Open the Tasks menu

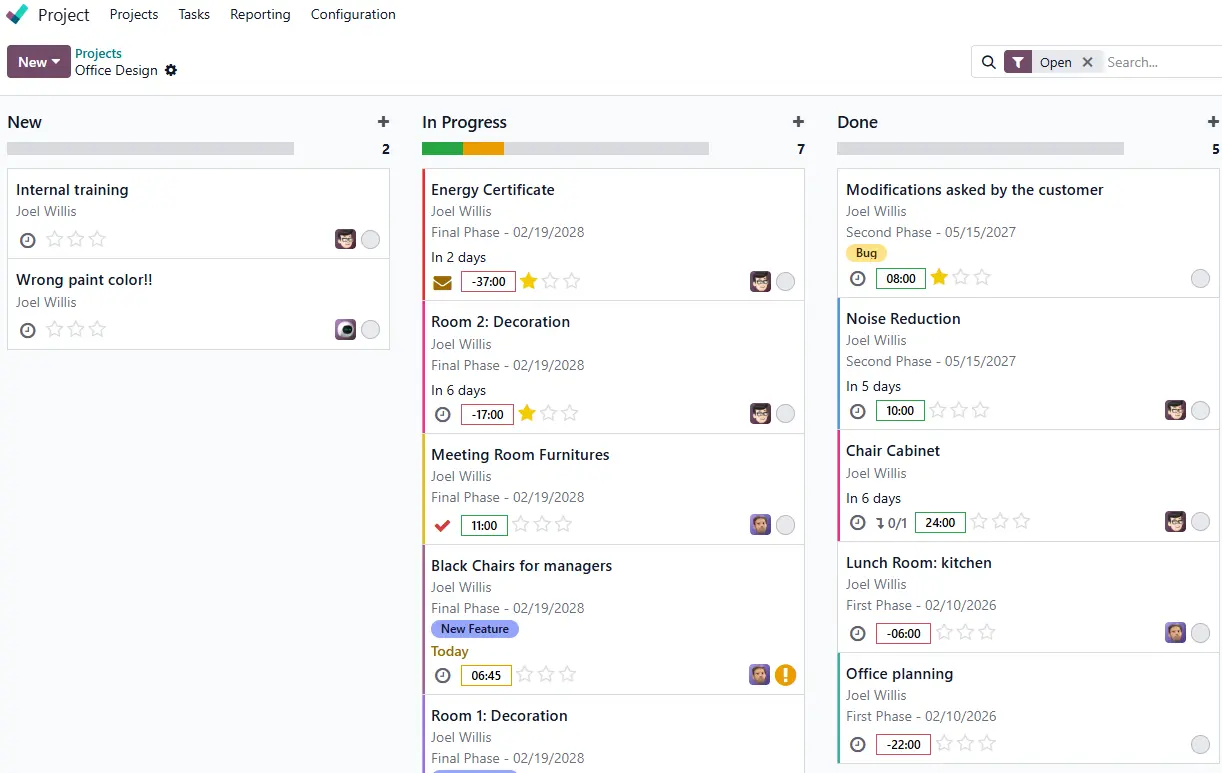tap(194, 15)
